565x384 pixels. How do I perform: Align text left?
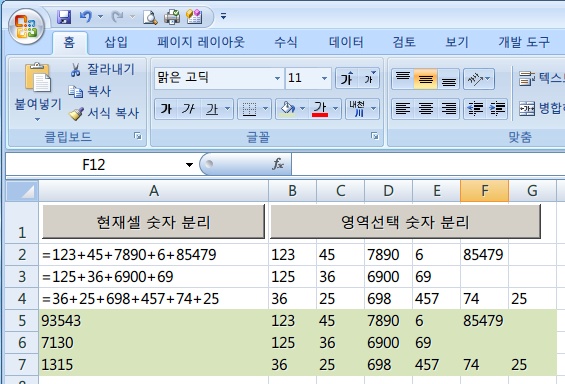402,109
